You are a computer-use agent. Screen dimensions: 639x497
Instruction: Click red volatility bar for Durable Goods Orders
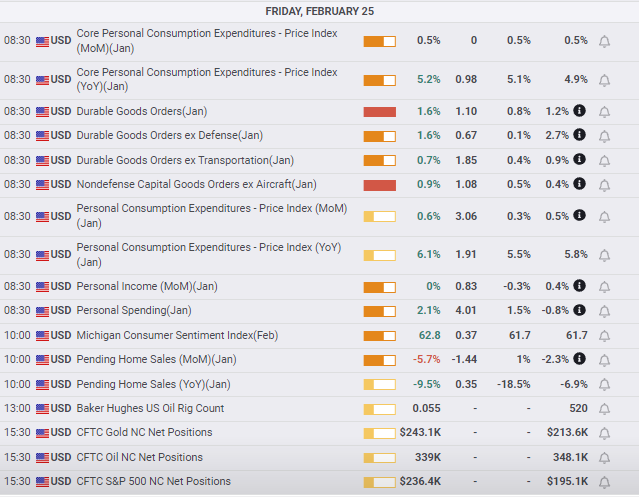(x=379, y=112)
